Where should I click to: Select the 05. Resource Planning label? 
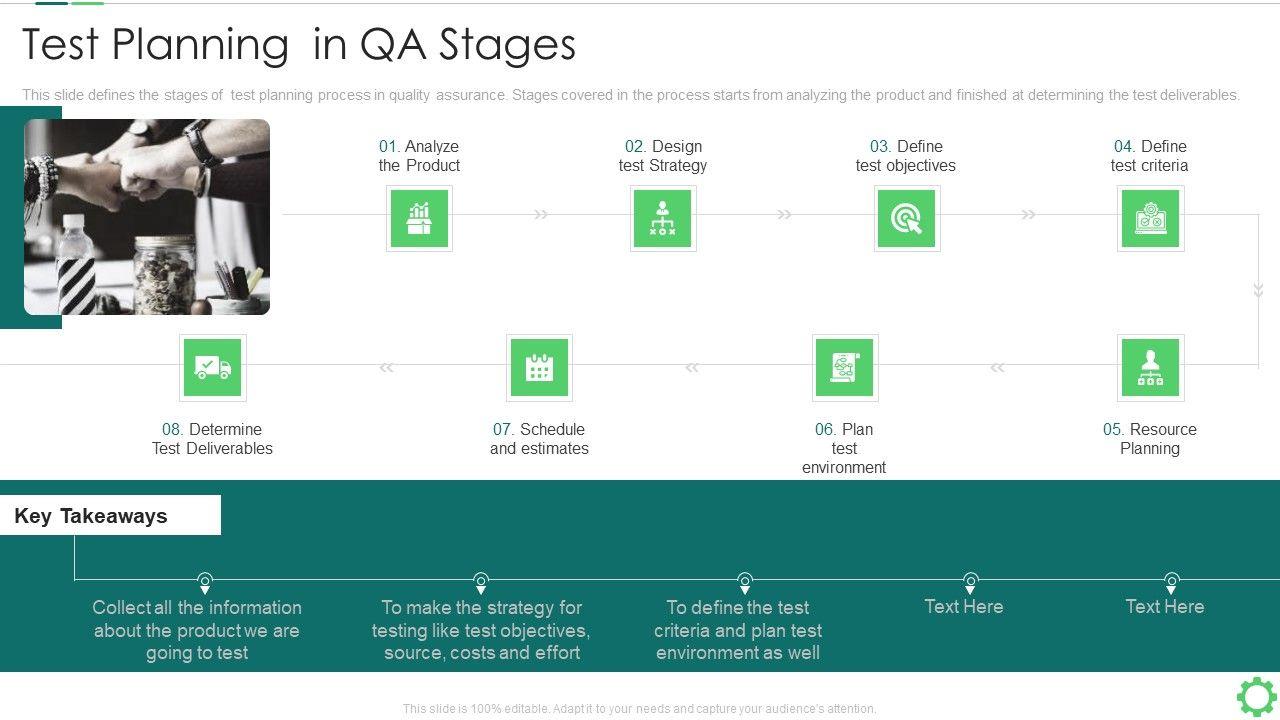coord(1150,439)
